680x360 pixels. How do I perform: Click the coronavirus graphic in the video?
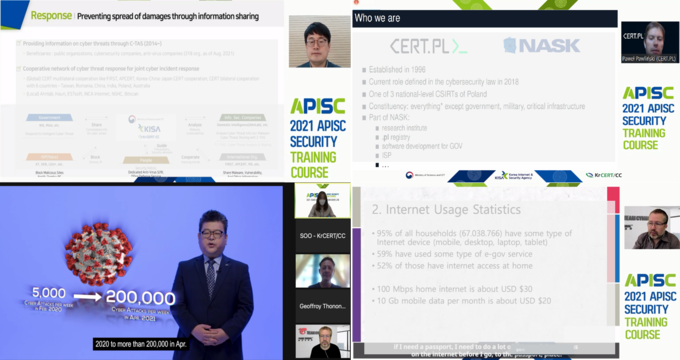[98, 253]
